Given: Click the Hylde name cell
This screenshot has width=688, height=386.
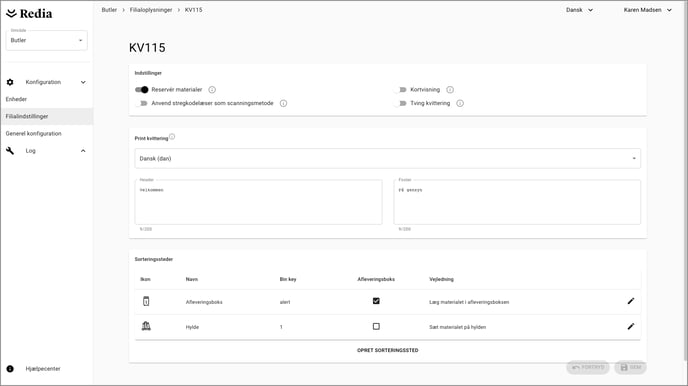Looking at the screenshot, I should tap(192, 327).
